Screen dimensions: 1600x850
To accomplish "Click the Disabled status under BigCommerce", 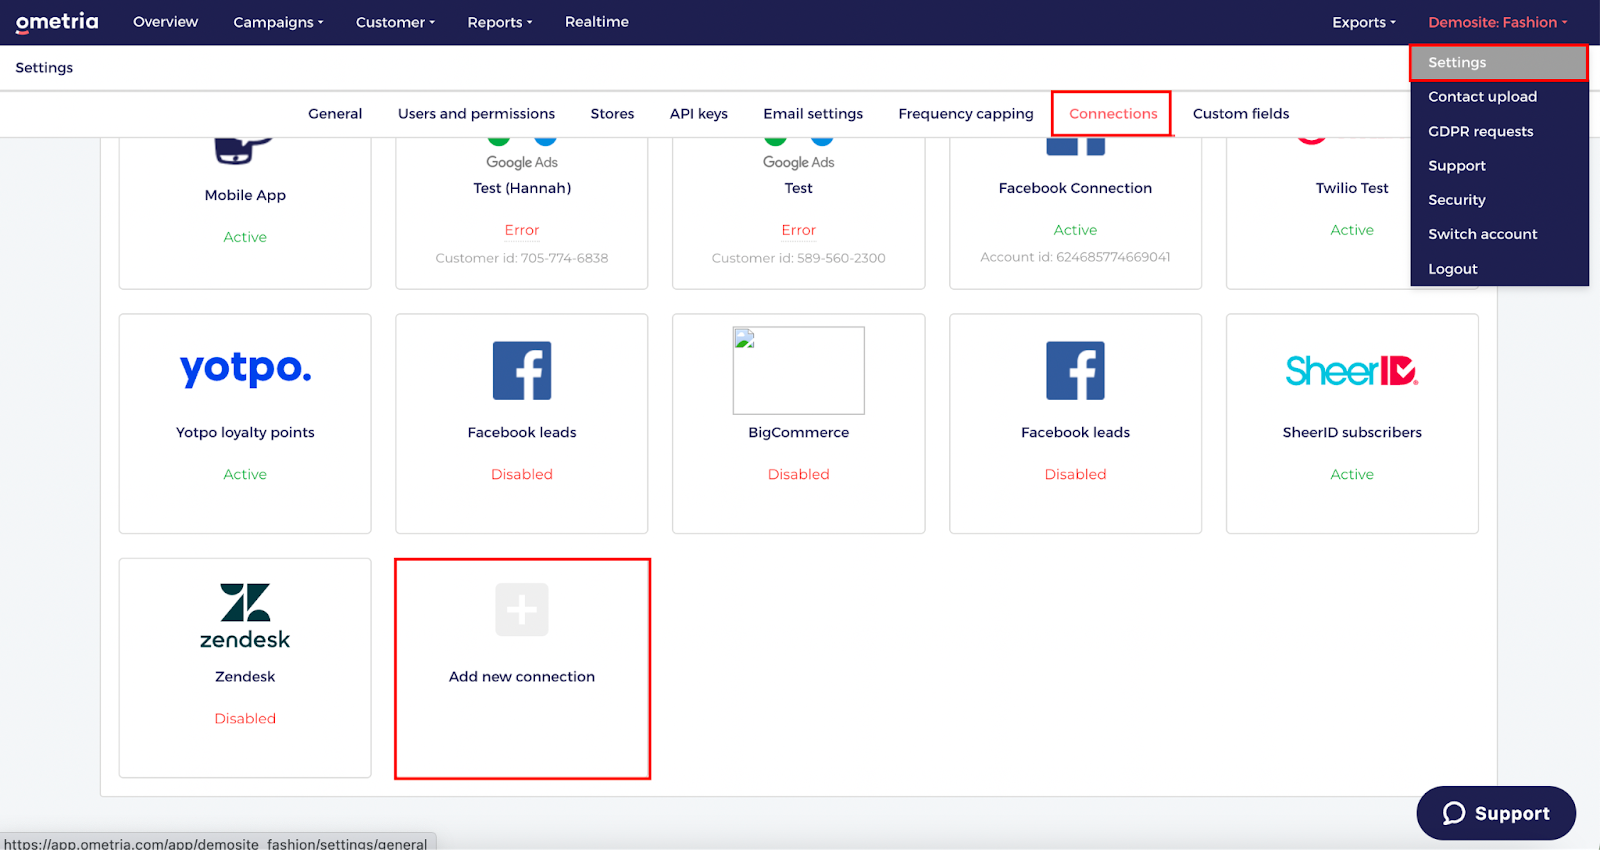I will [x=799, y=474].
